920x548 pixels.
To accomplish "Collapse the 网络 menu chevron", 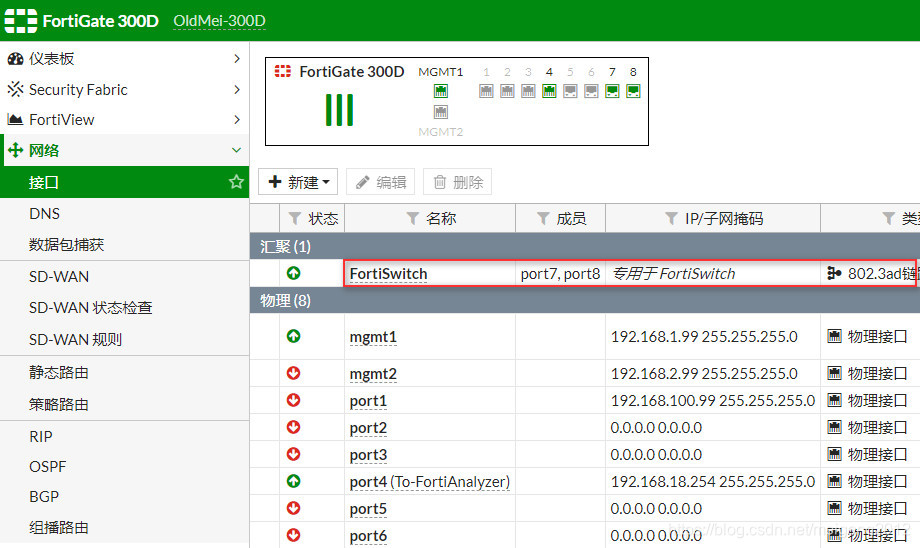I will coord(236,150).
